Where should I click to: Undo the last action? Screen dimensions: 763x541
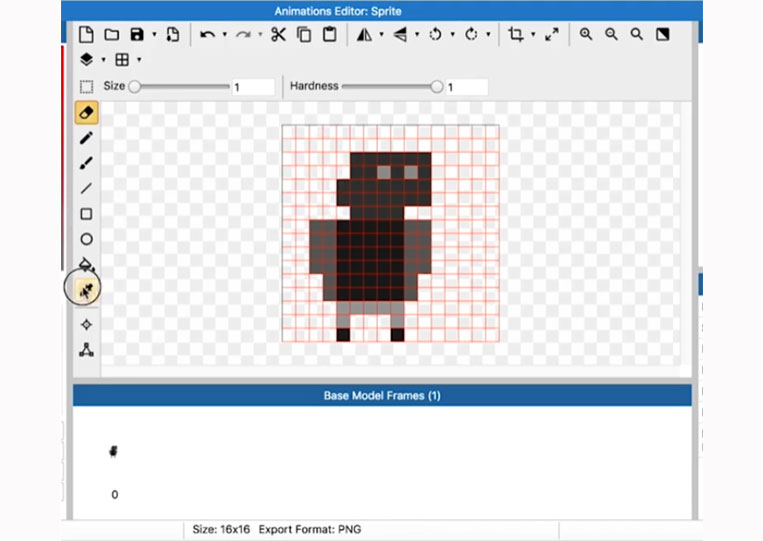tap(208, 35)
